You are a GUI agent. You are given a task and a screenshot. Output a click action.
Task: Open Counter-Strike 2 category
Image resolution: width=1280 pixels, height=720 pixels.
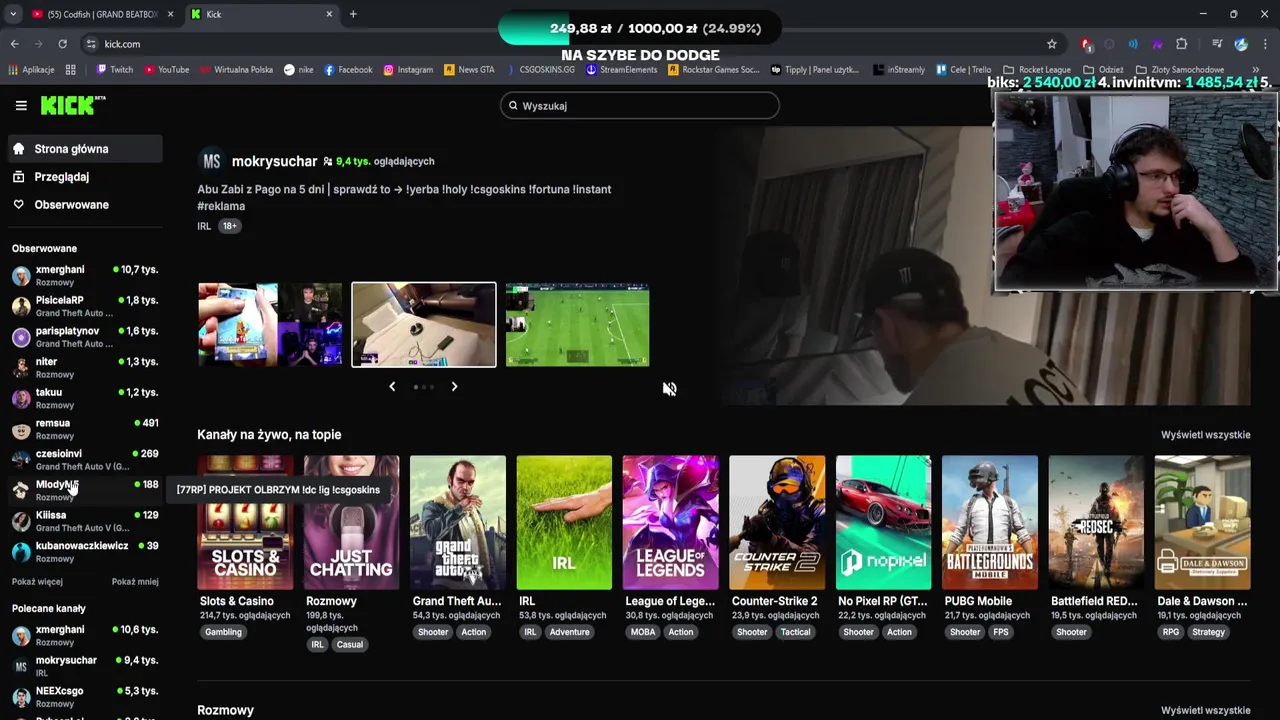777,523
